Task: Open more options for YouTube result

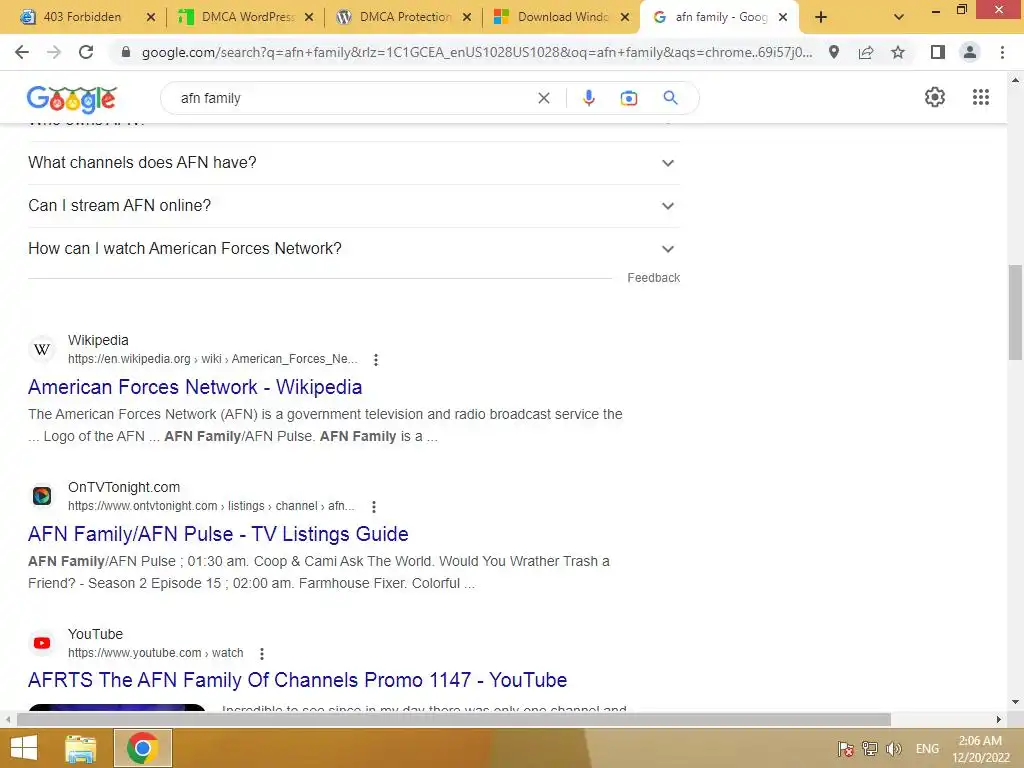Action: pyautogui.click(x=262, y=653)
